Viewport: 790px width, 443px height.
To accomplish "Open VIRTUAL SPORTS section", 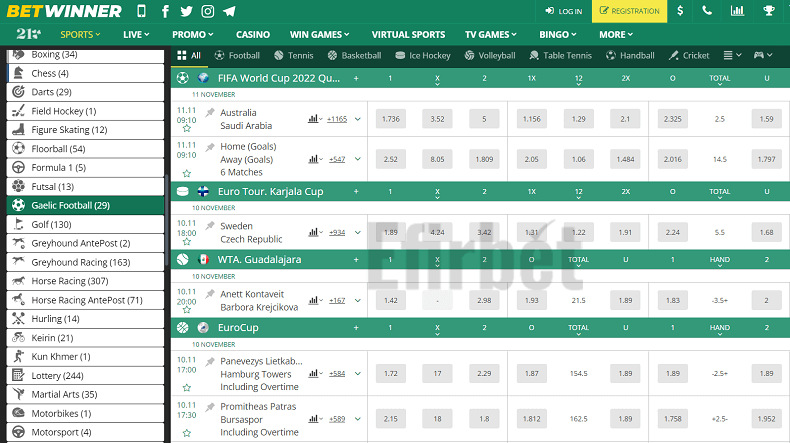I will (408, 34).
